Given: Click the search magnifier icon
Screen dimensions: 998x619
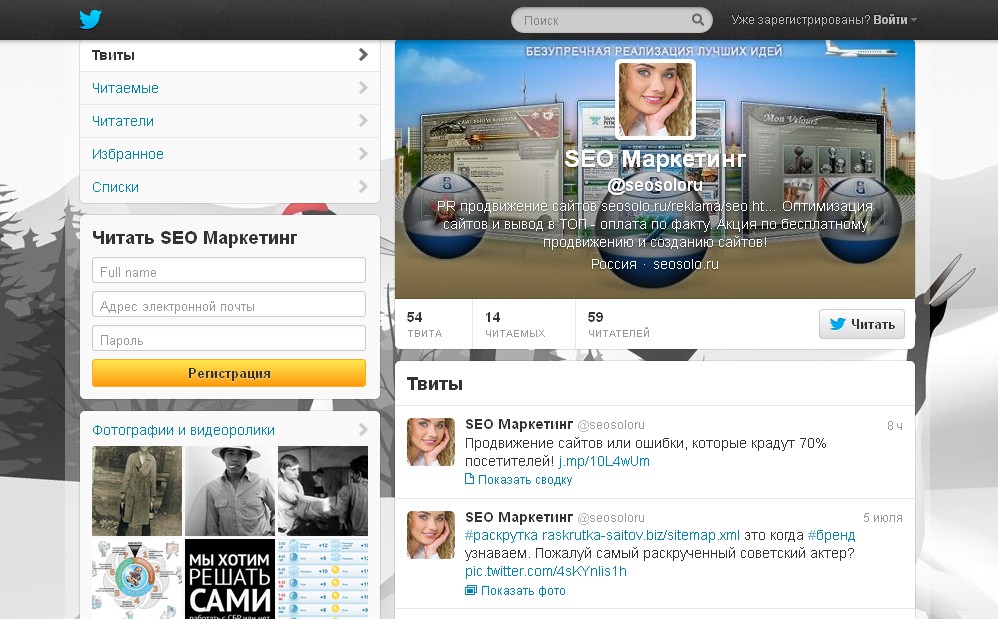Looking at the screenshot, I should coord(698,20).
